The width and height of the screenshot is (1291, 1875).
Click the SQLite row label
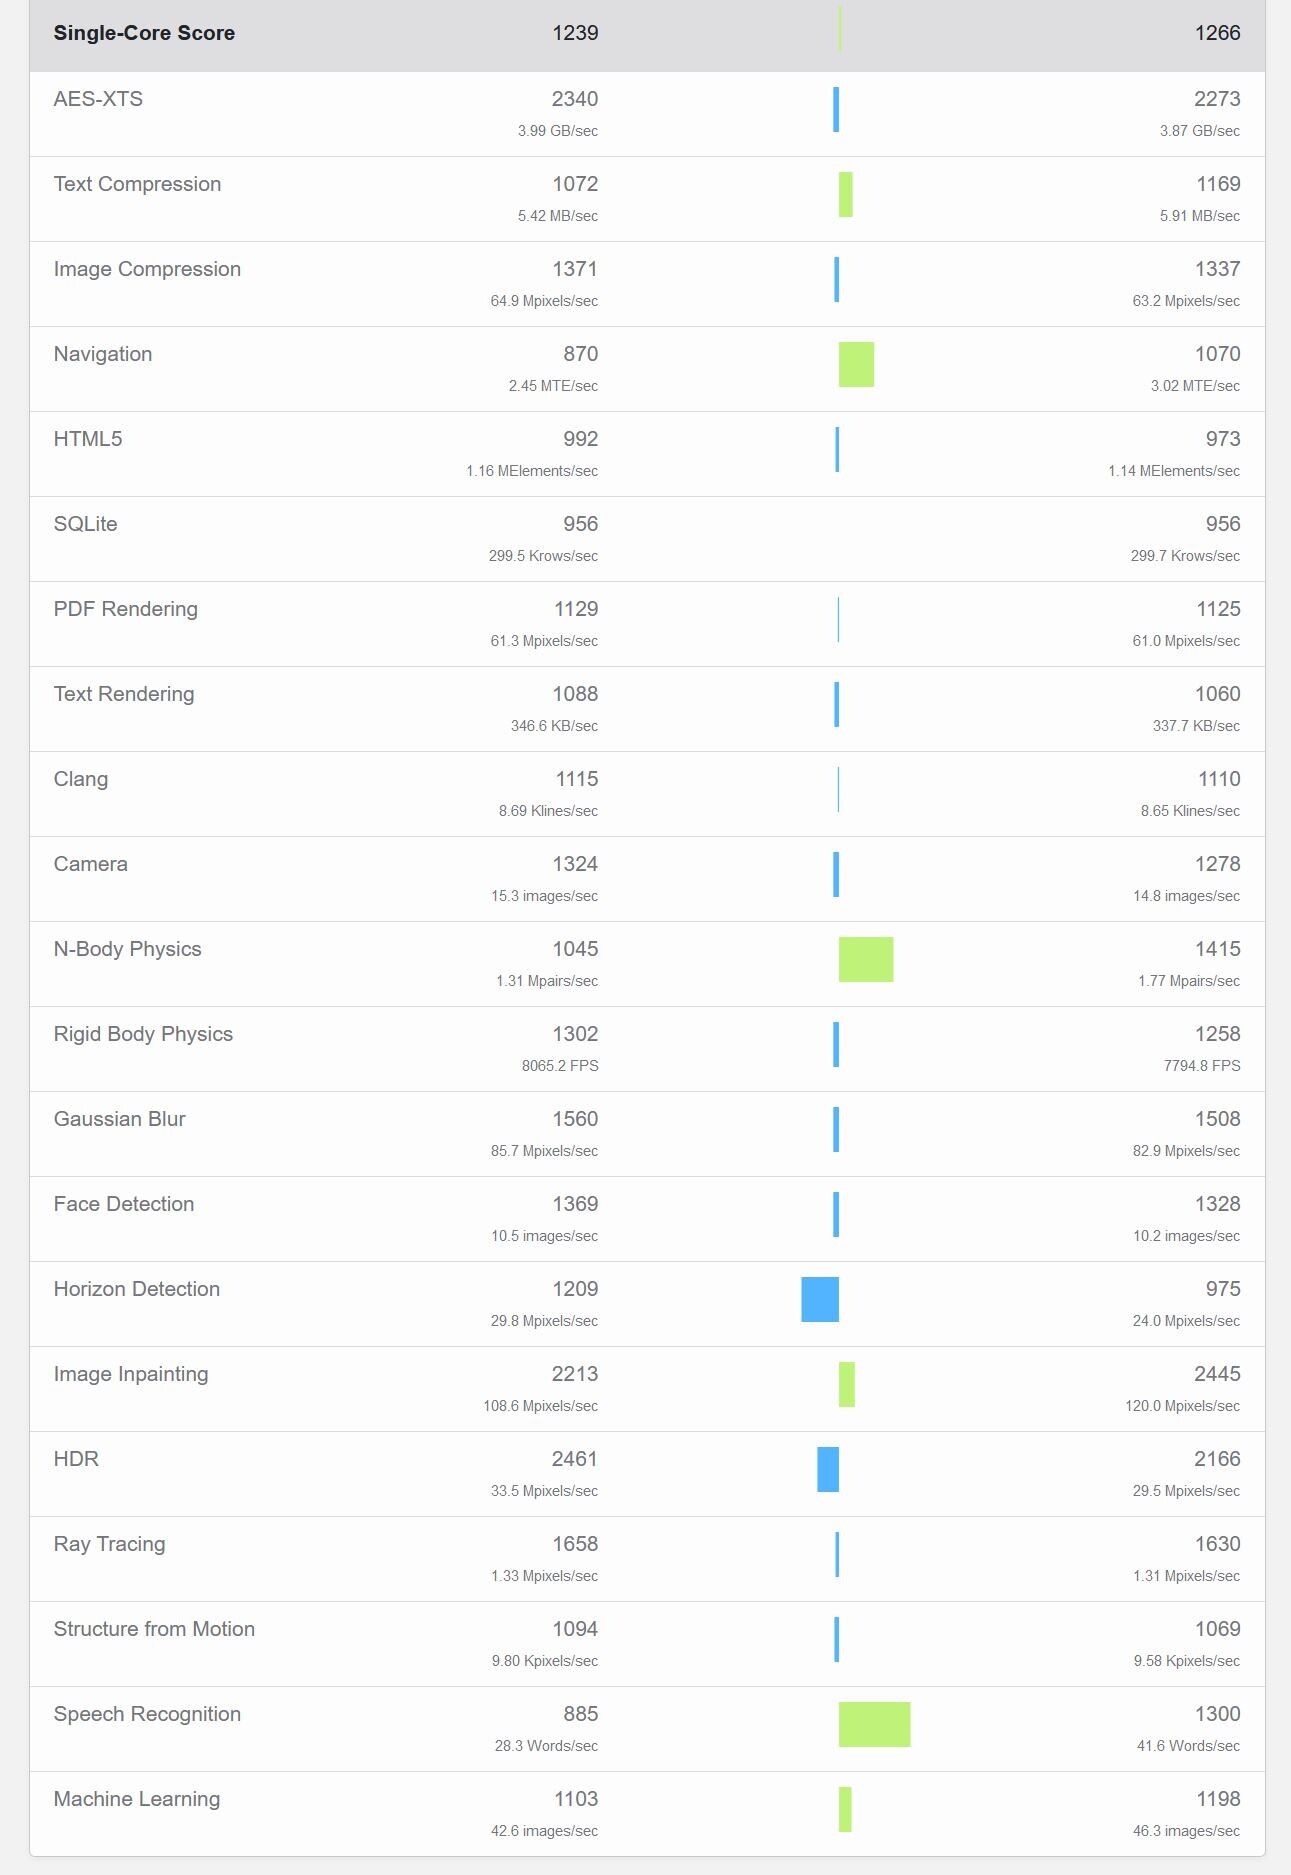pos(85,524)
